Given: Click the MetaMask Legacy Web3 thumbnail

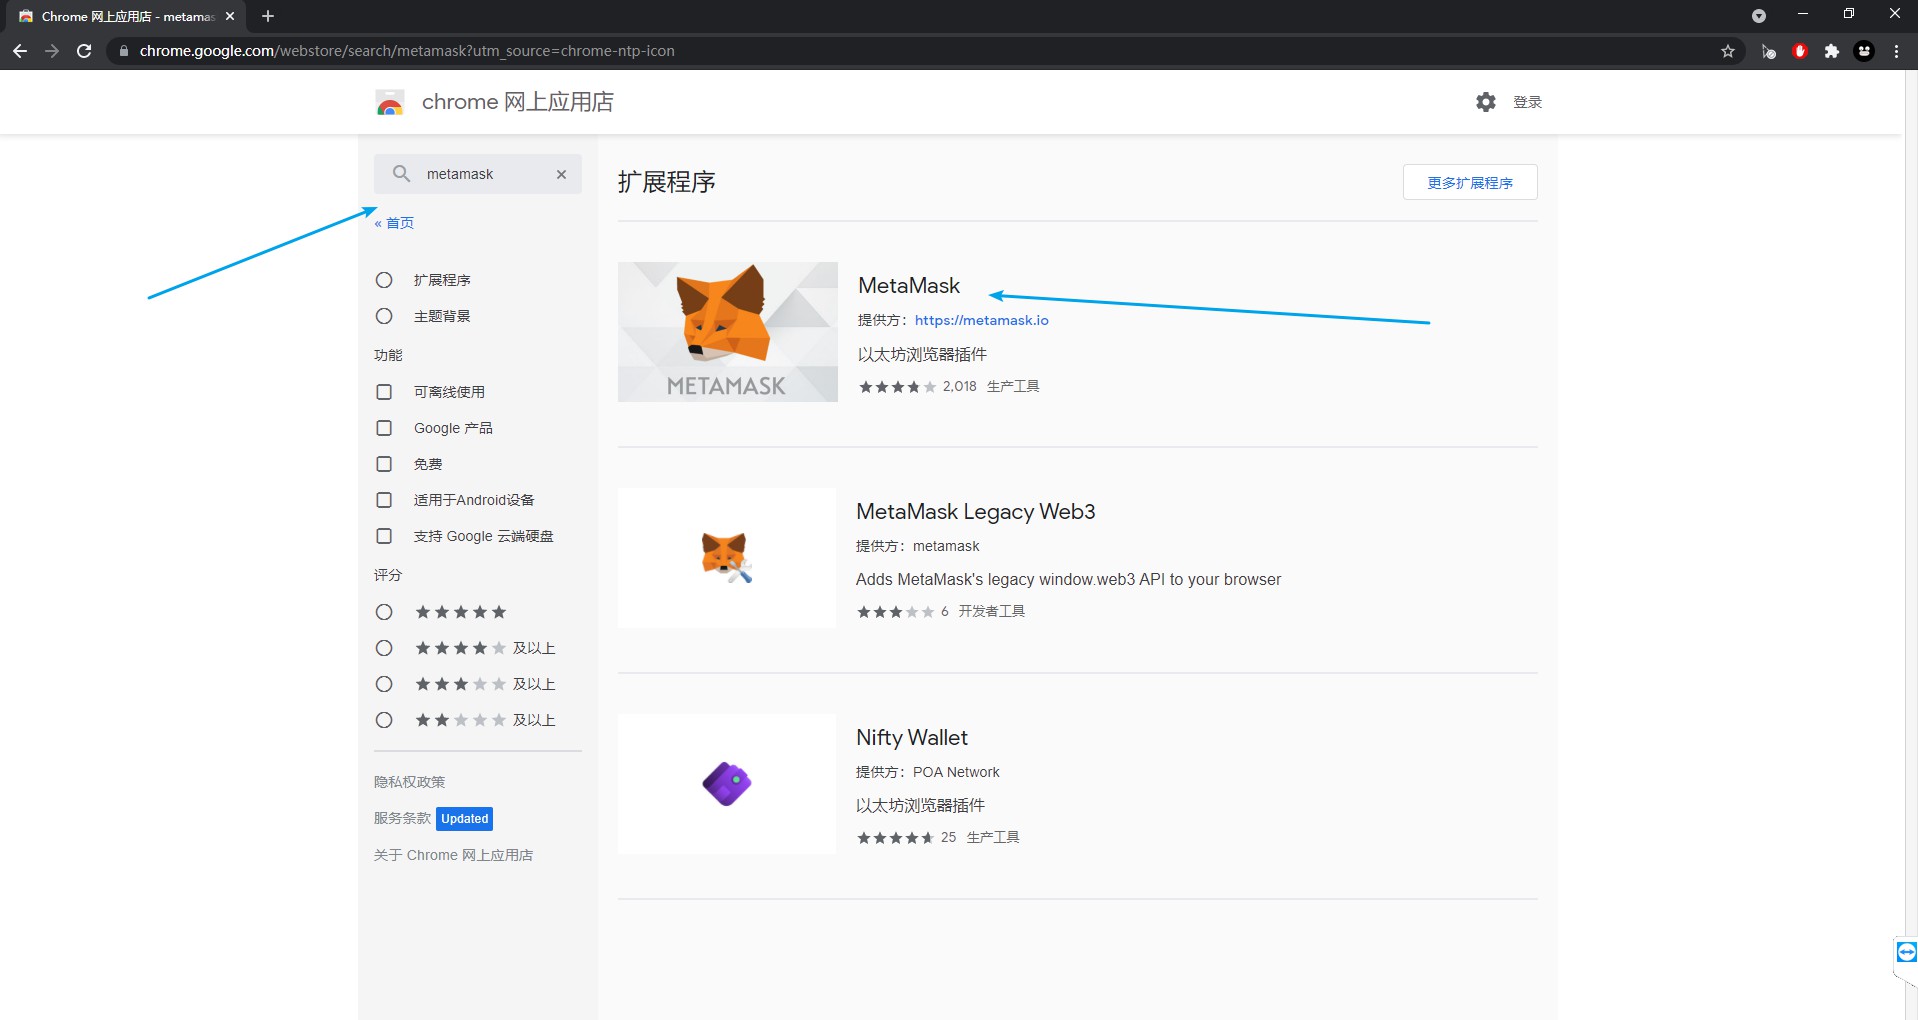Looking at the screenshot, I should click(727, 558).
